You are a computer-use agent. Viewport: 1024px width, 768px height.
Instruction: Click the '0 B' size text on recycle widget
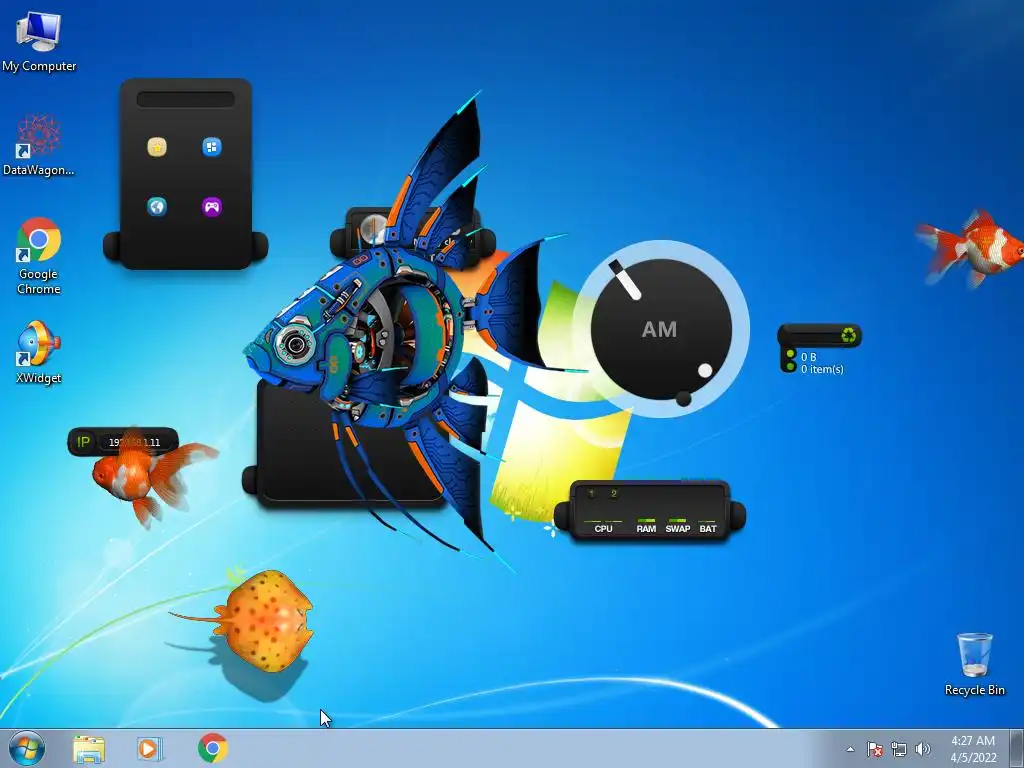pos(808,357)
